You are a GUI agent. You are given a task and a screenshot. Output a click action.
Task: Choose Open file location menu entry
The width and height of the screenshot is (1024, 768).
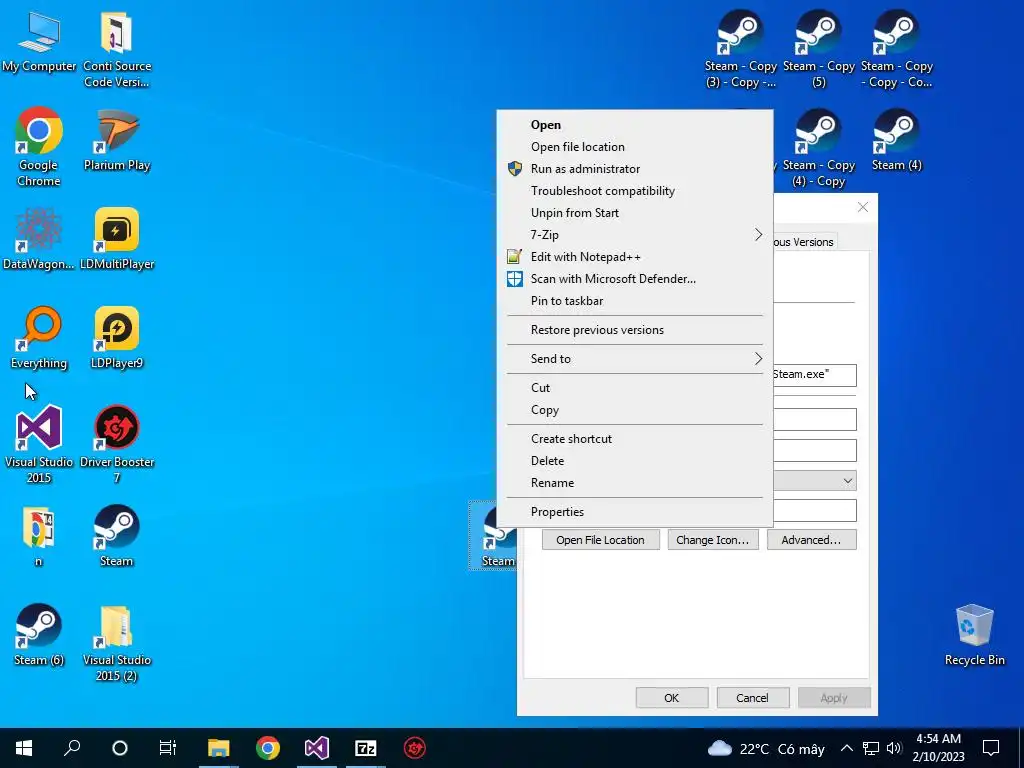(x=635, y=147)
